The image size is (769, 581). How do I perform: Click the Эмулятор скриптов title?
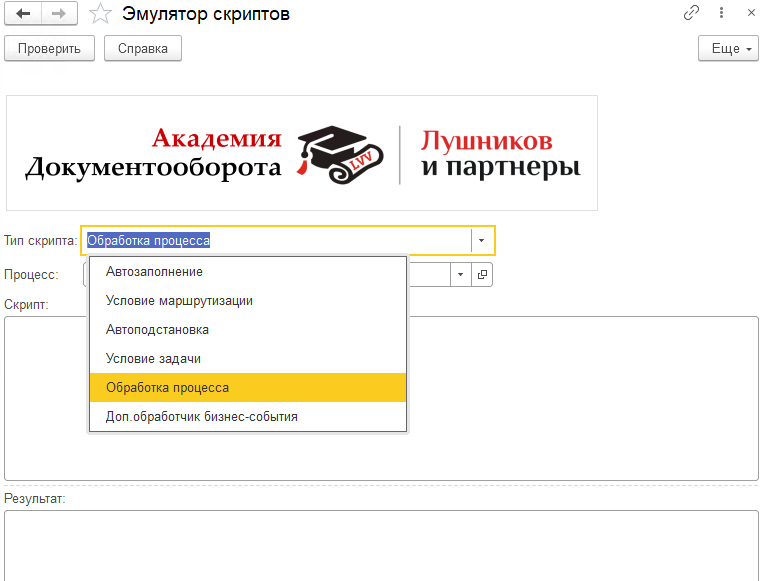pyautogui.click(x=206, y=14)
